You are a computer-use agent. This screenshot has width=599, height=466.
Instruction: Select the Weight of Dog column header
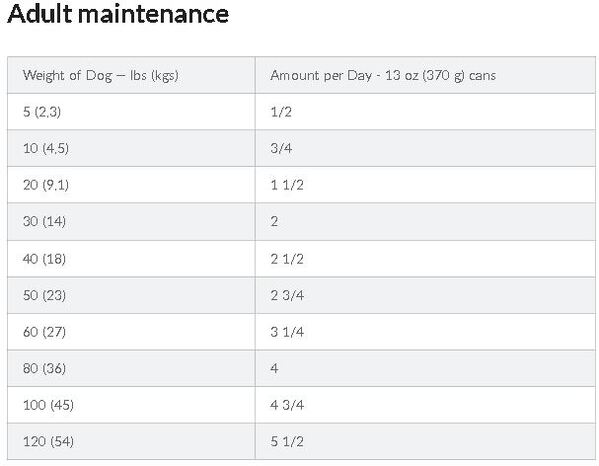point(131,75)
